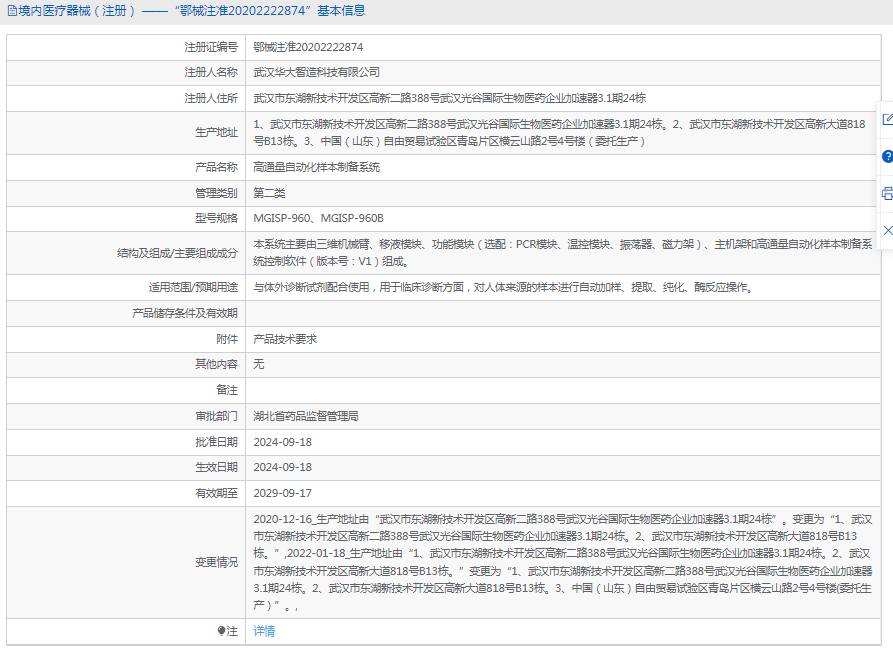Click the 生产地址 label
The image size is (893, 648).
(x=216, y=133)
